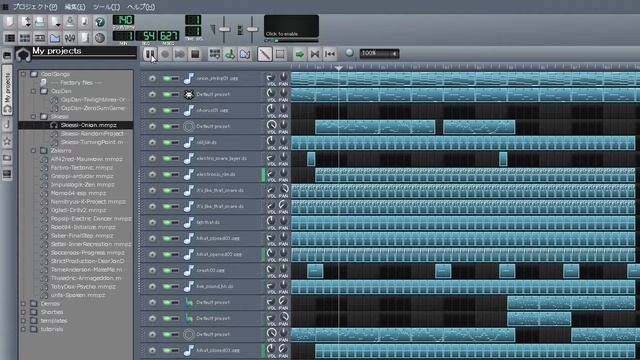
Task: Switch to My projects side tab
Action: click(7, 90)
